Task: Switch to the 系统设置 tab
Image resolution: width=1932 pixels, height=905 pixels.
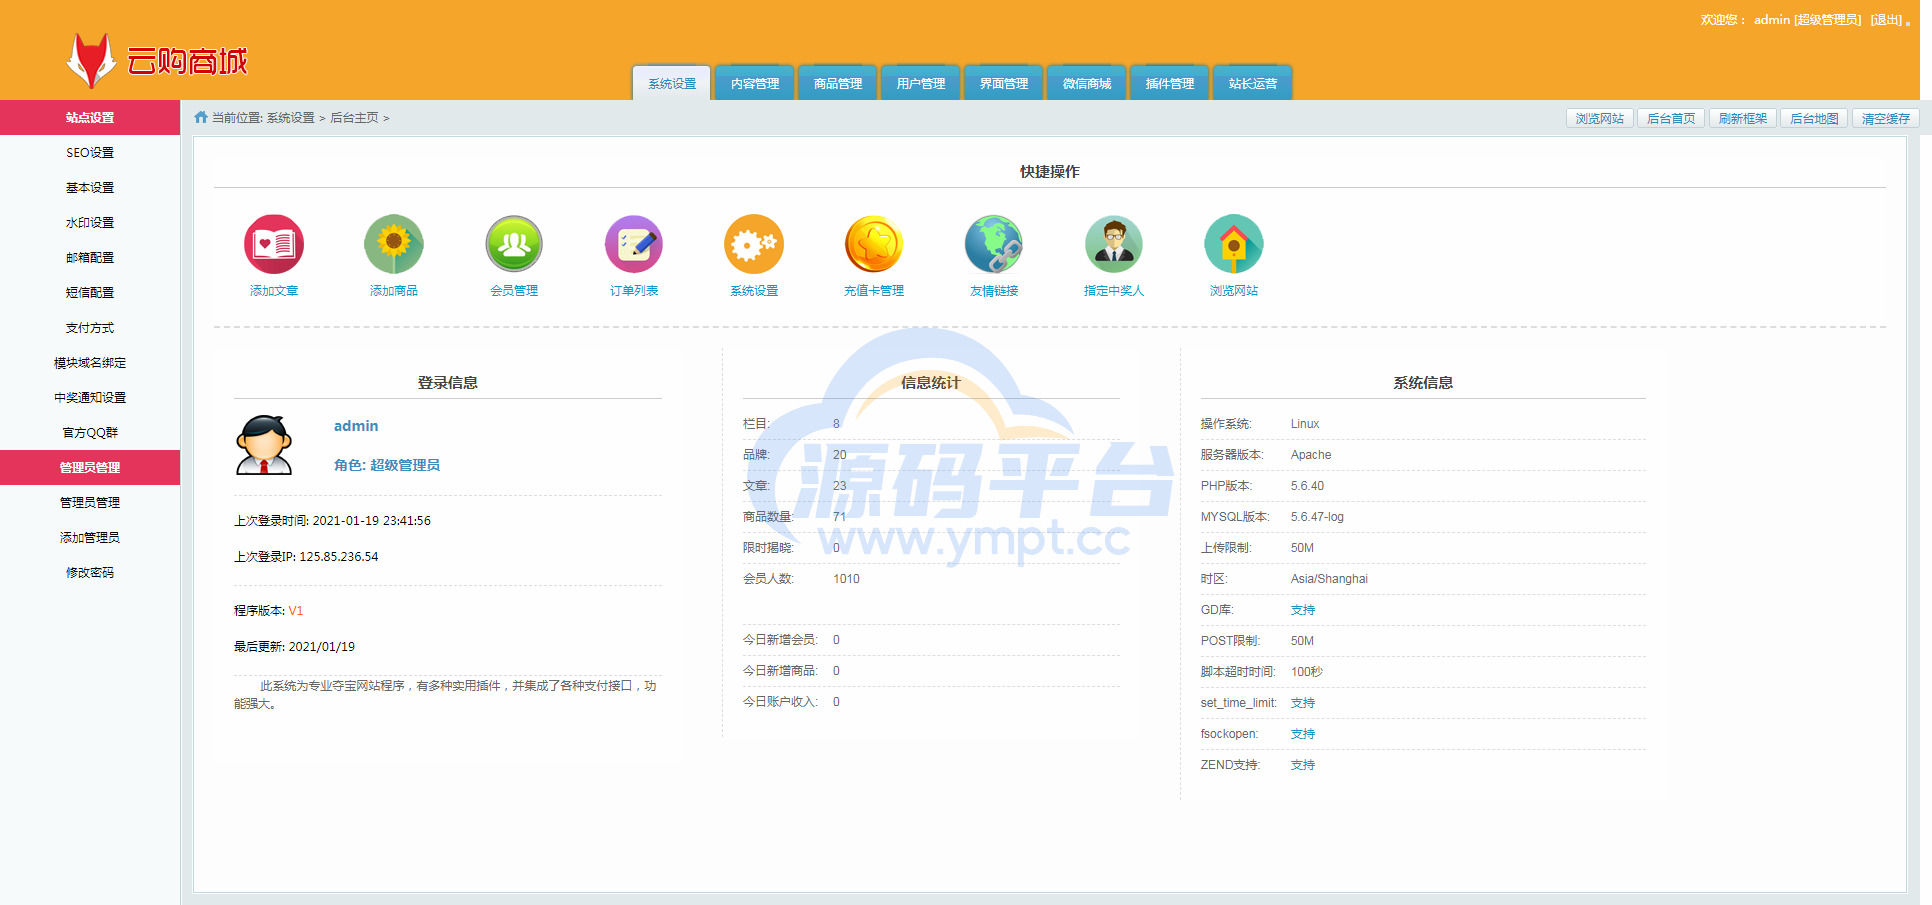Action: [672, 83]
